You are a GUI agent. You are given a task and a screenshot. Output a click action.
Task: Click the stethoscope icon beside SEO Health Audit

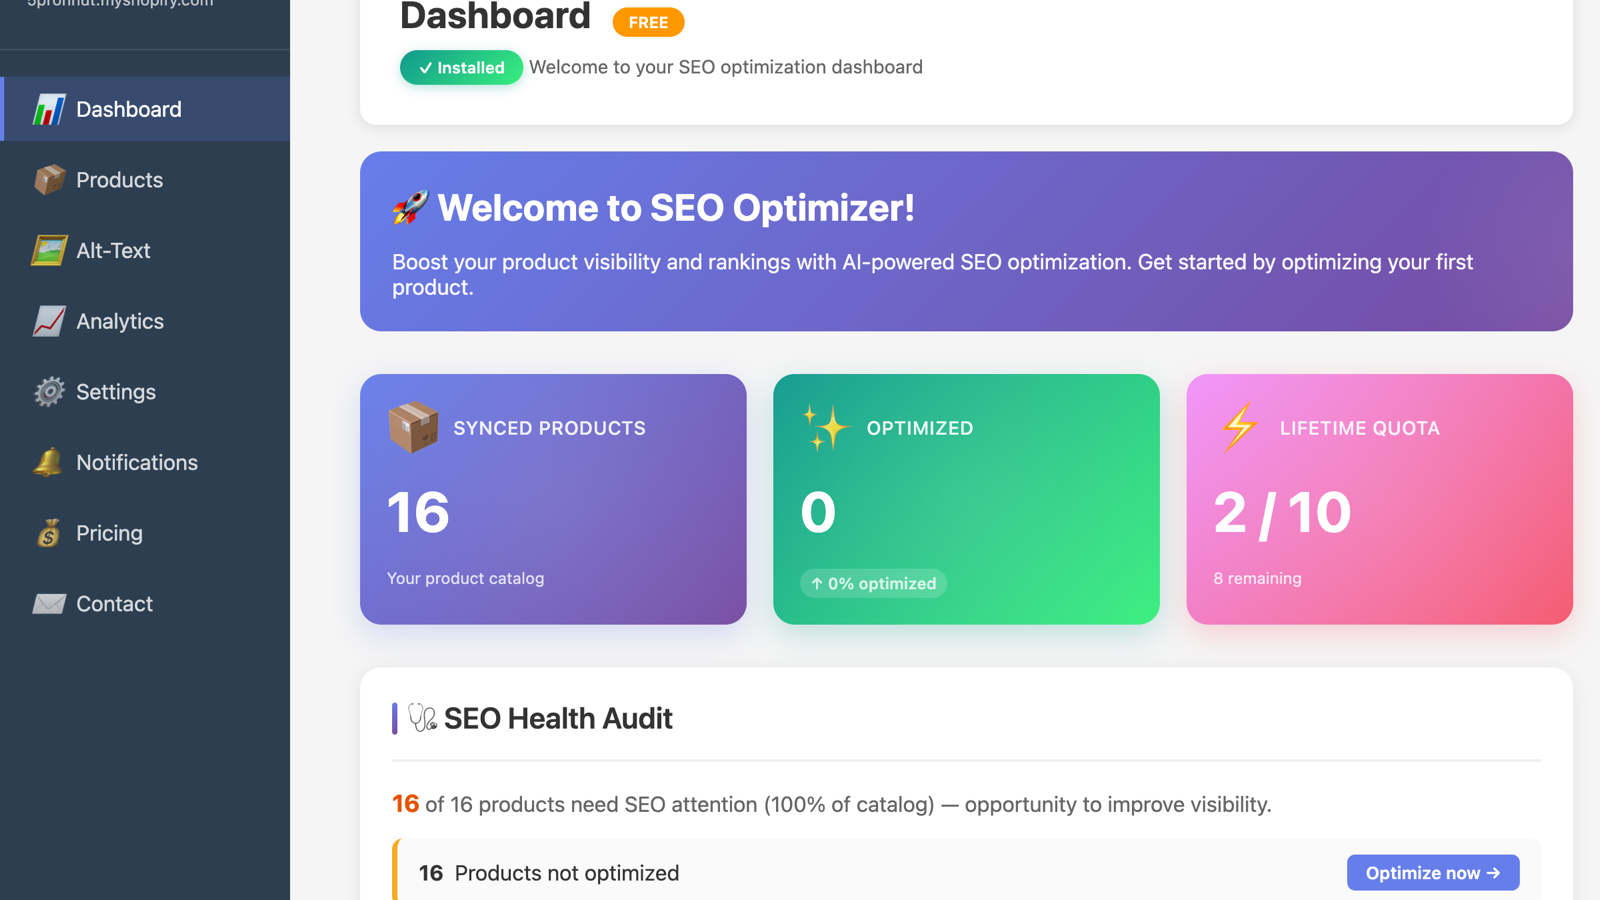pos(422,718)
